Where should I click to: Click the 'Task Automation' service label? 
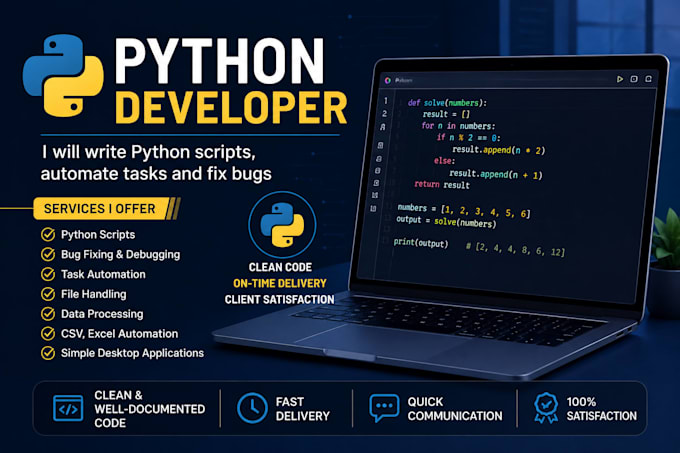[x=103, y=274]
